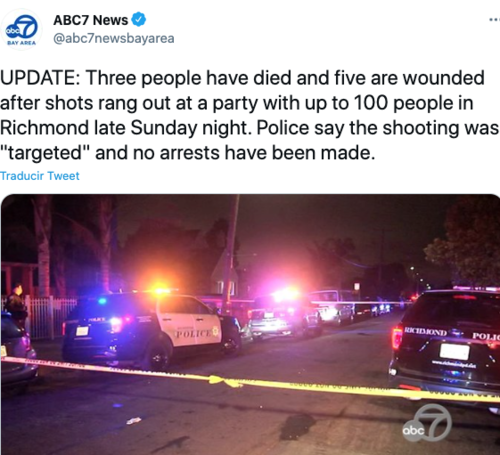Image resolution: width=500 pixels, height=455 pixels.
Task: Click the Traducir Tweet link
Action: [40, 176]
